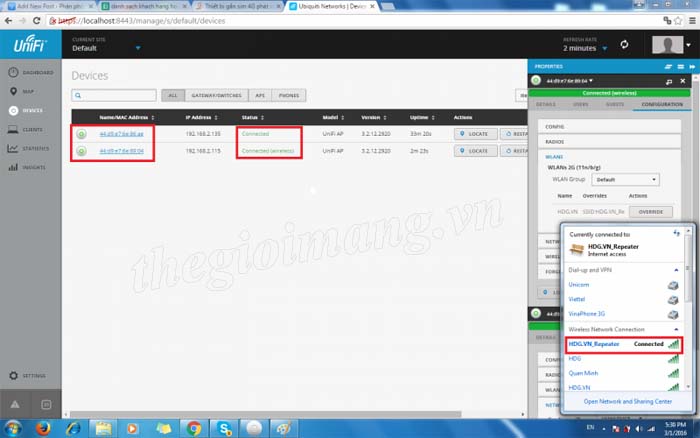
Task: Click list layout icon in Properties header
Action: point(680,67)
